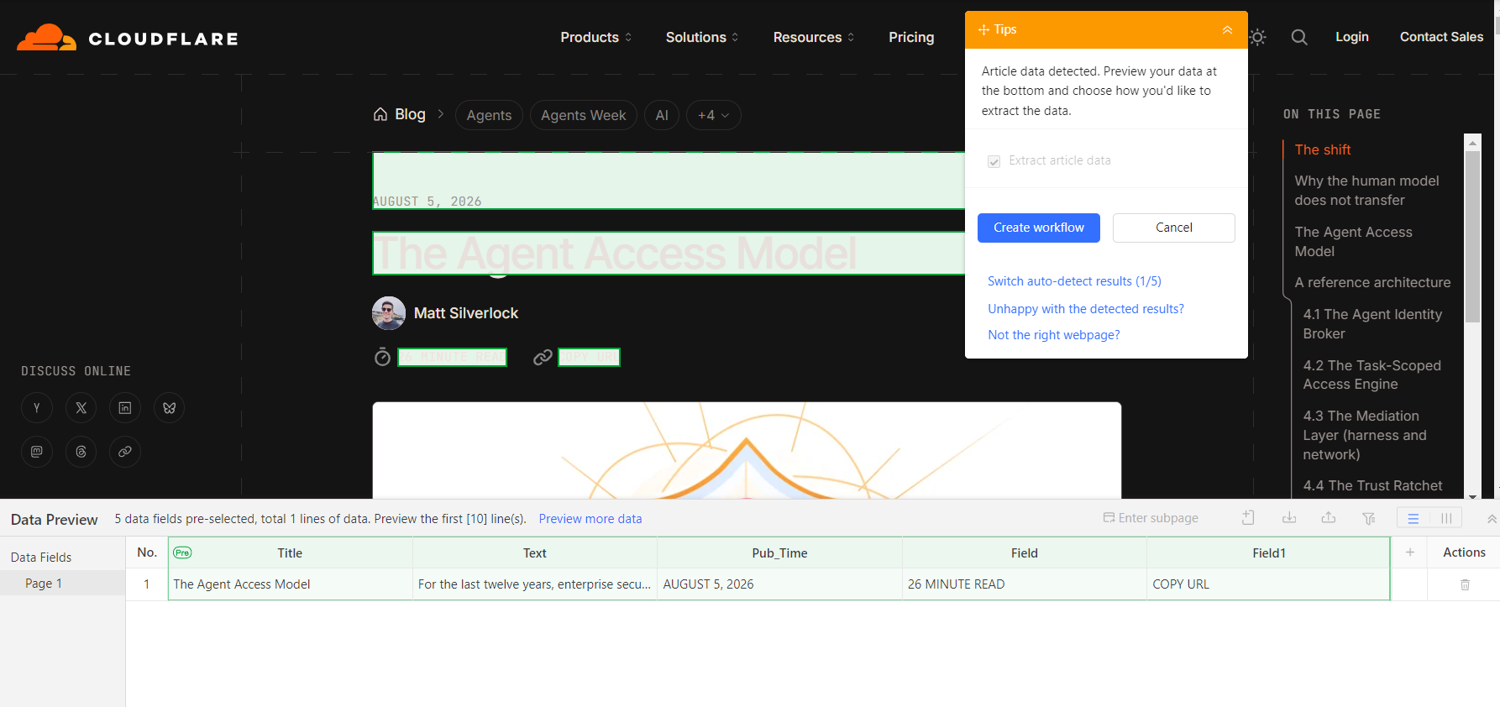Screen dimensions: 1500x707
Task: Select the Agents tag
Action: [489, 115]
